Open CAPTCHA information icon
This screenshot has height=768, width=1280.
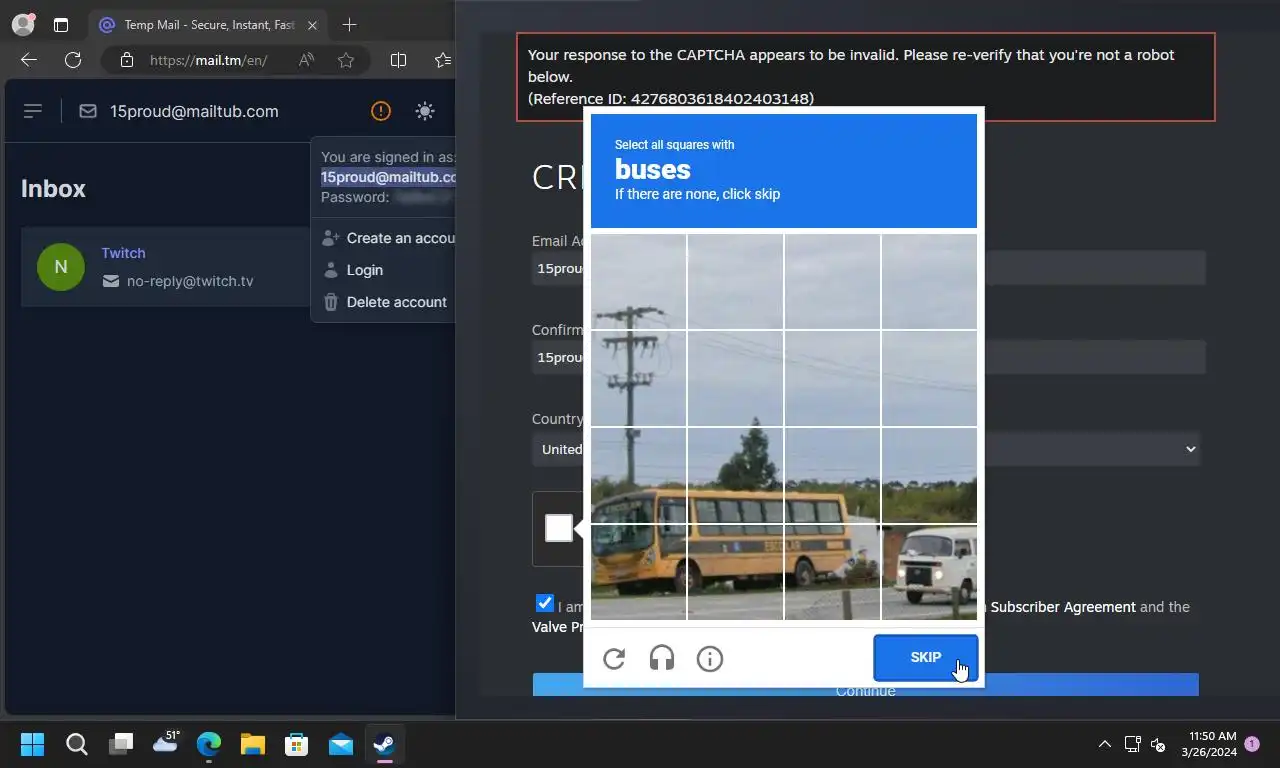(710, 658)
